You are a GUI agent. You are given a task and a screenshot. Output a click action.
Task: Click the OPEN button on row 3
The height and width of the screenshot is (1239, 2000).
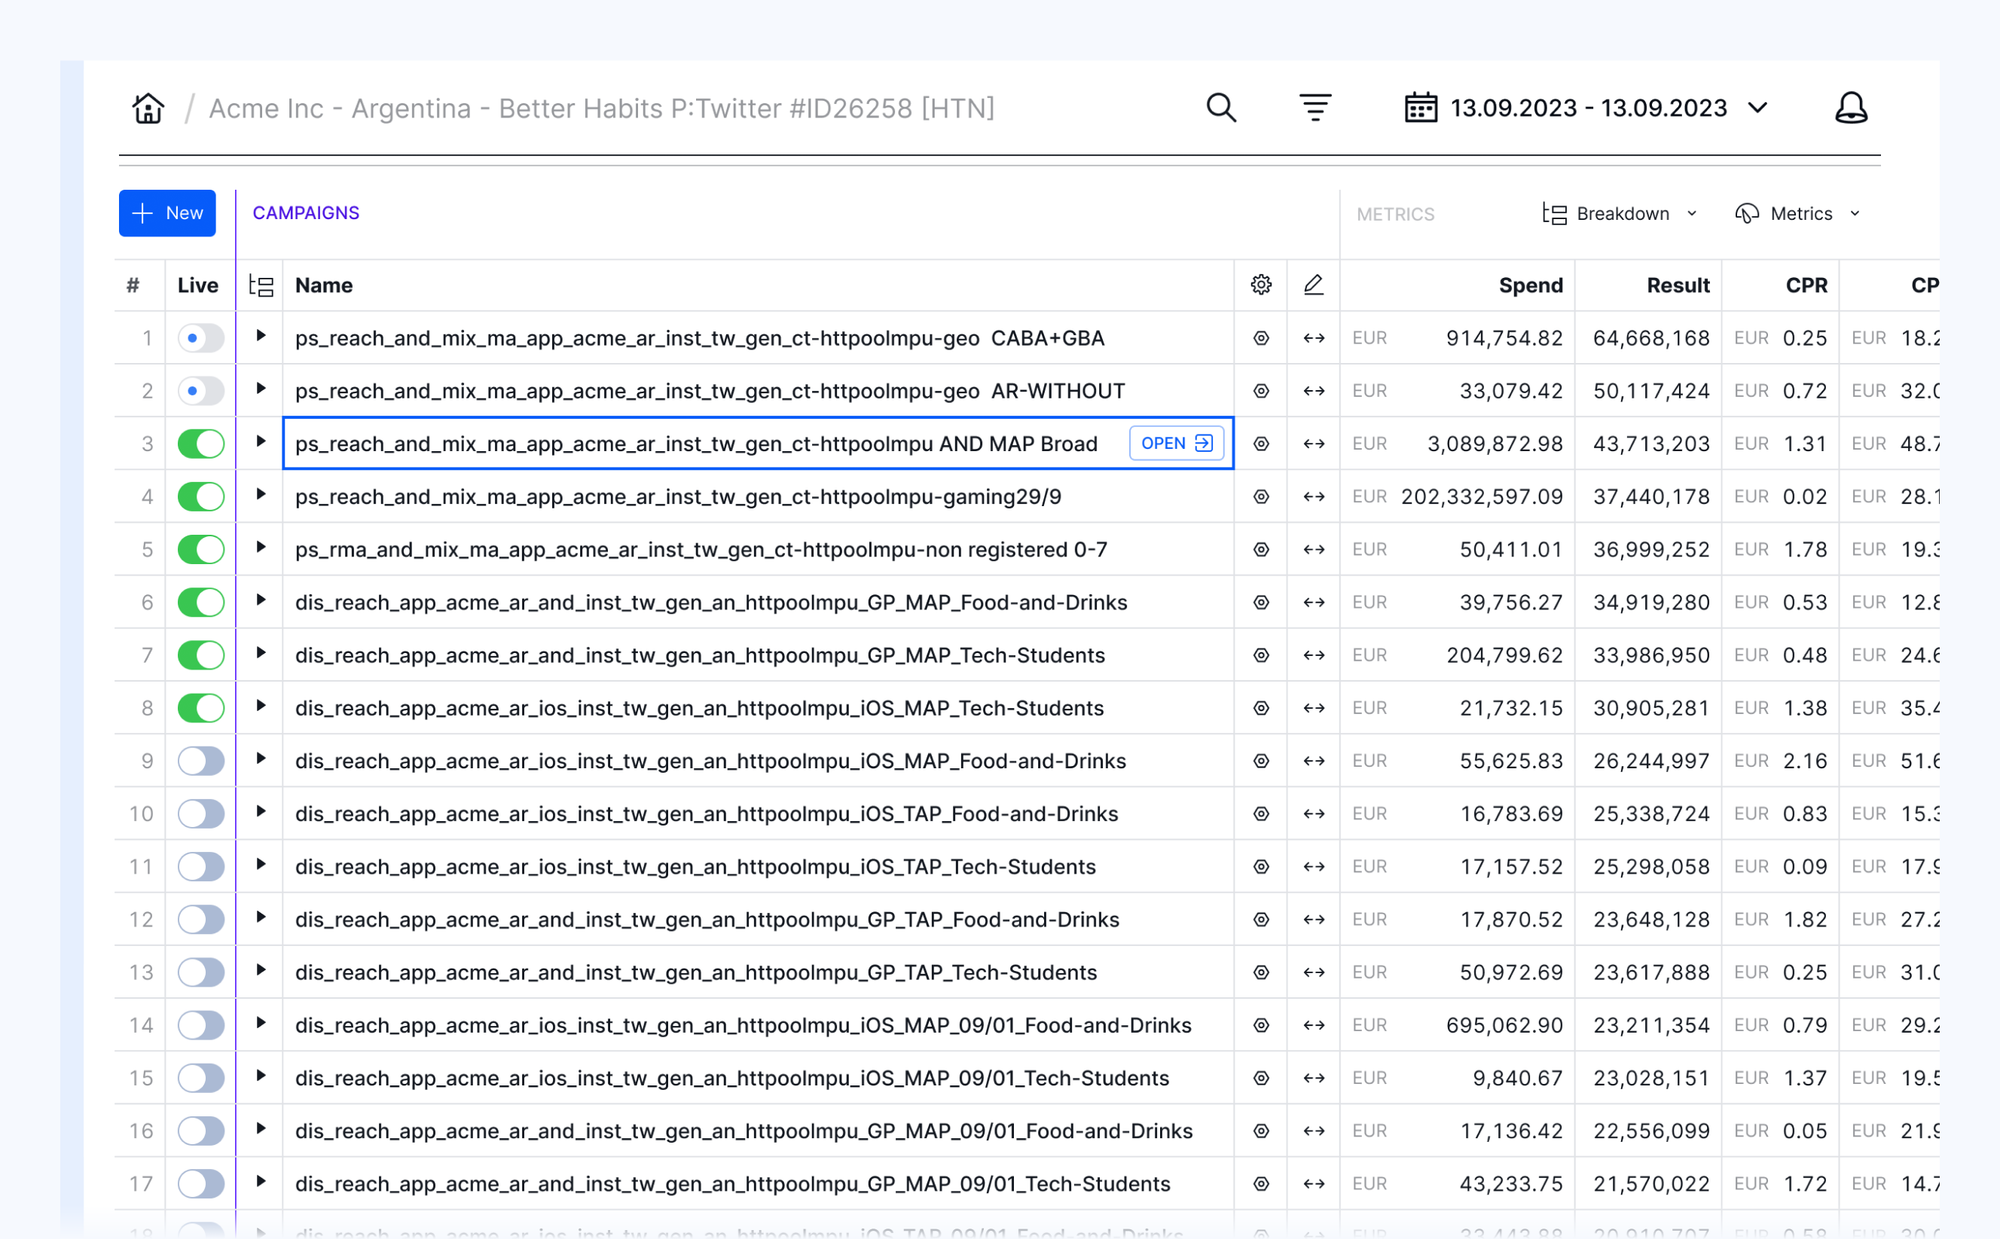(1176, 443)
